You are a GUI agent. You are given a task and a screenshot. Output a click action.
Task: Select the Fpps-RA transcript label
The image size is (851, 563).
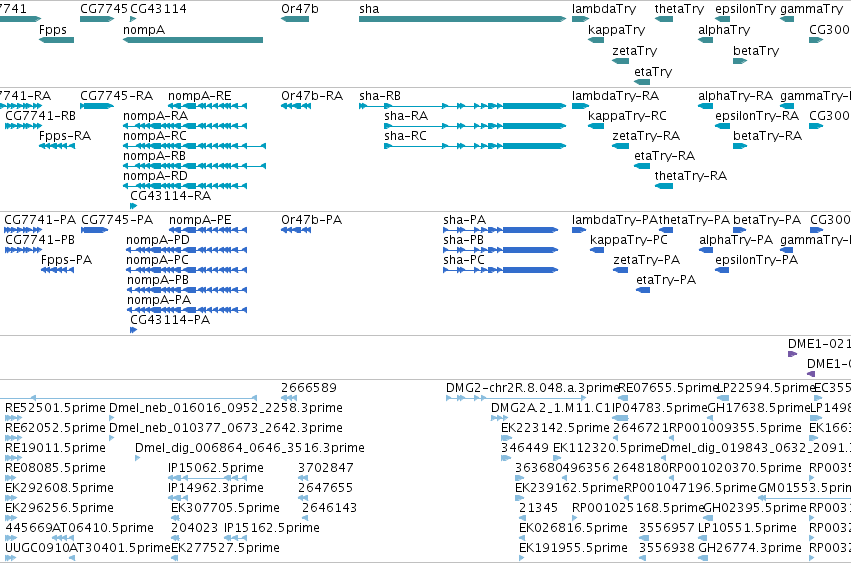coord(65,136)
